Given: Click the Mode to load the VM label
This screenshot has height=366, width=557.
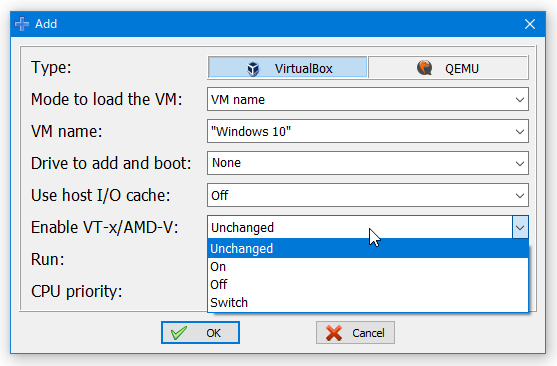Looking at the screenshot, I should [107, 99].
